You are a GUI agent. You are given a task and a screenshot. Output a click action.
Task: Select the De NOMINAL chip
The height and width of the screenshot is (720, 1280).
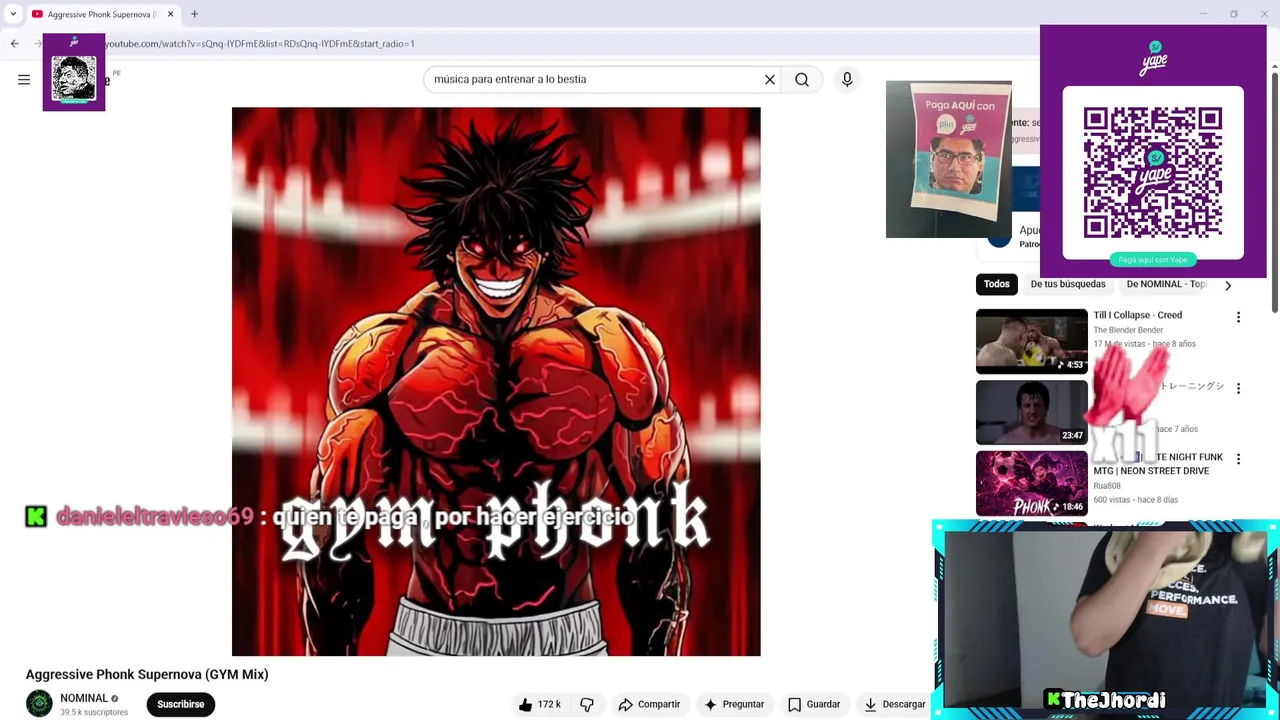pyautogui.click(x=1166, y=284)
